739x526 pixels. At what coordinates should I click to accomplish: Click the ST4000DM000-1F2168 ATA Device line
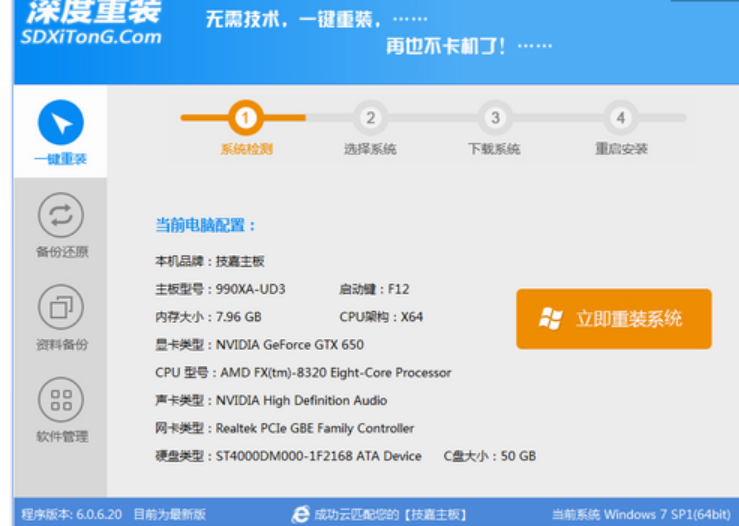point(288,456)
